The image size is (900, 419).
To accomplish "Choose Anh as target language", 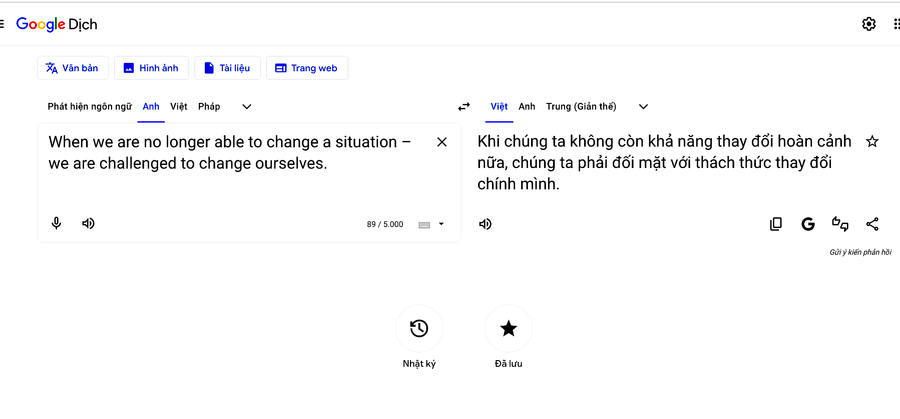I will click(x=527, y=106).
